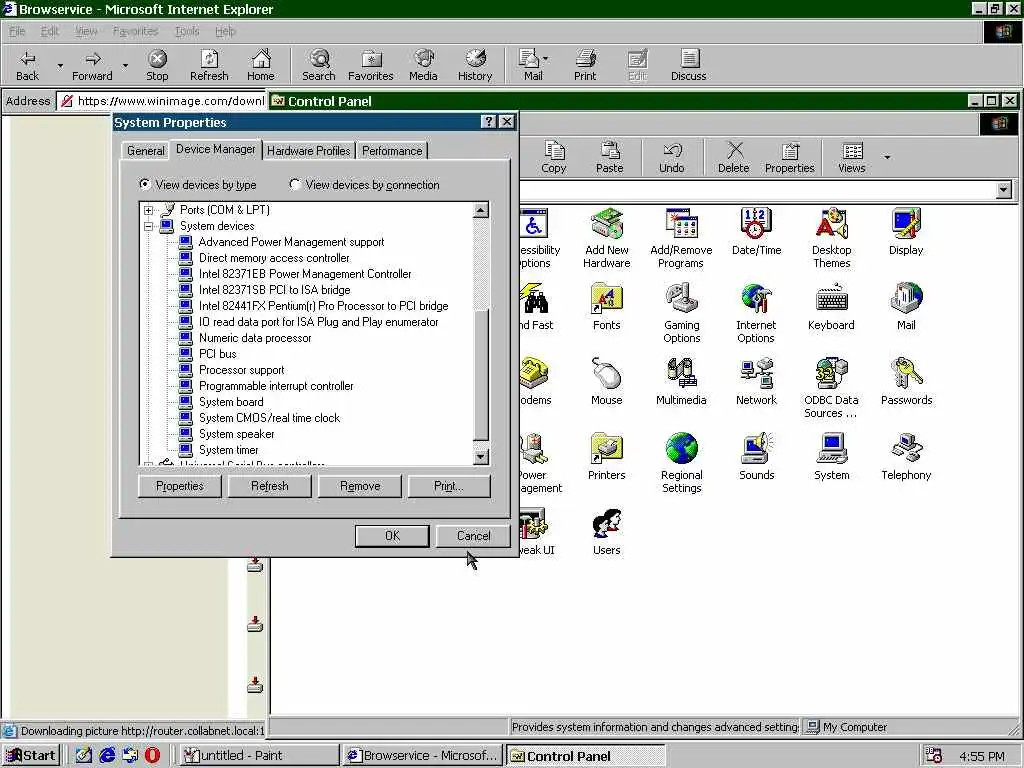Open the Start menu
The width and height of the screenshot is (1024, 768).
coord(31,756)
